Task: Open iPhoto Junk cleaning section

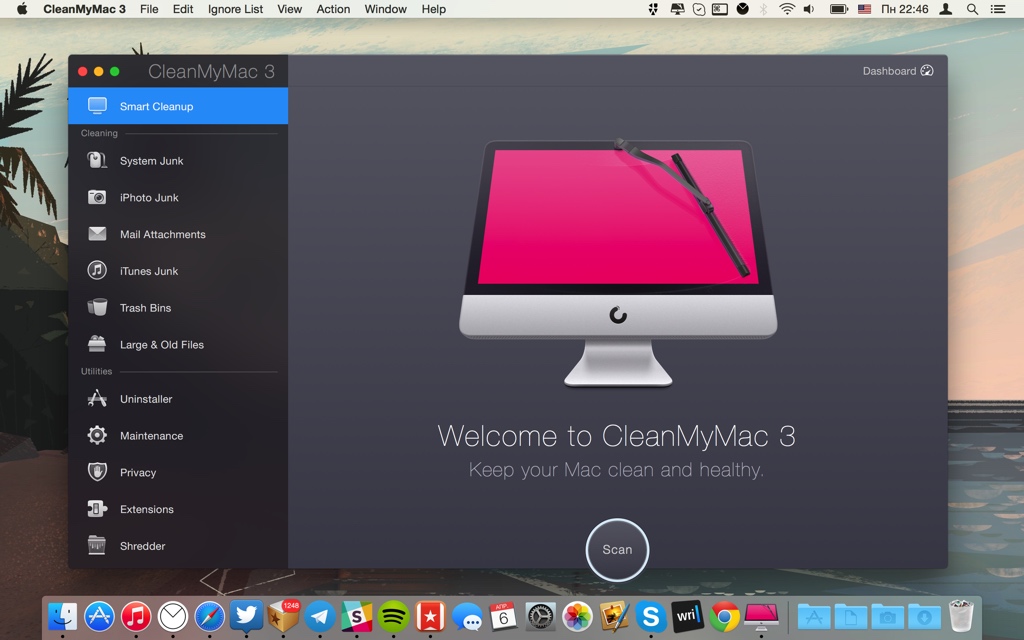Action: [149, 198]
